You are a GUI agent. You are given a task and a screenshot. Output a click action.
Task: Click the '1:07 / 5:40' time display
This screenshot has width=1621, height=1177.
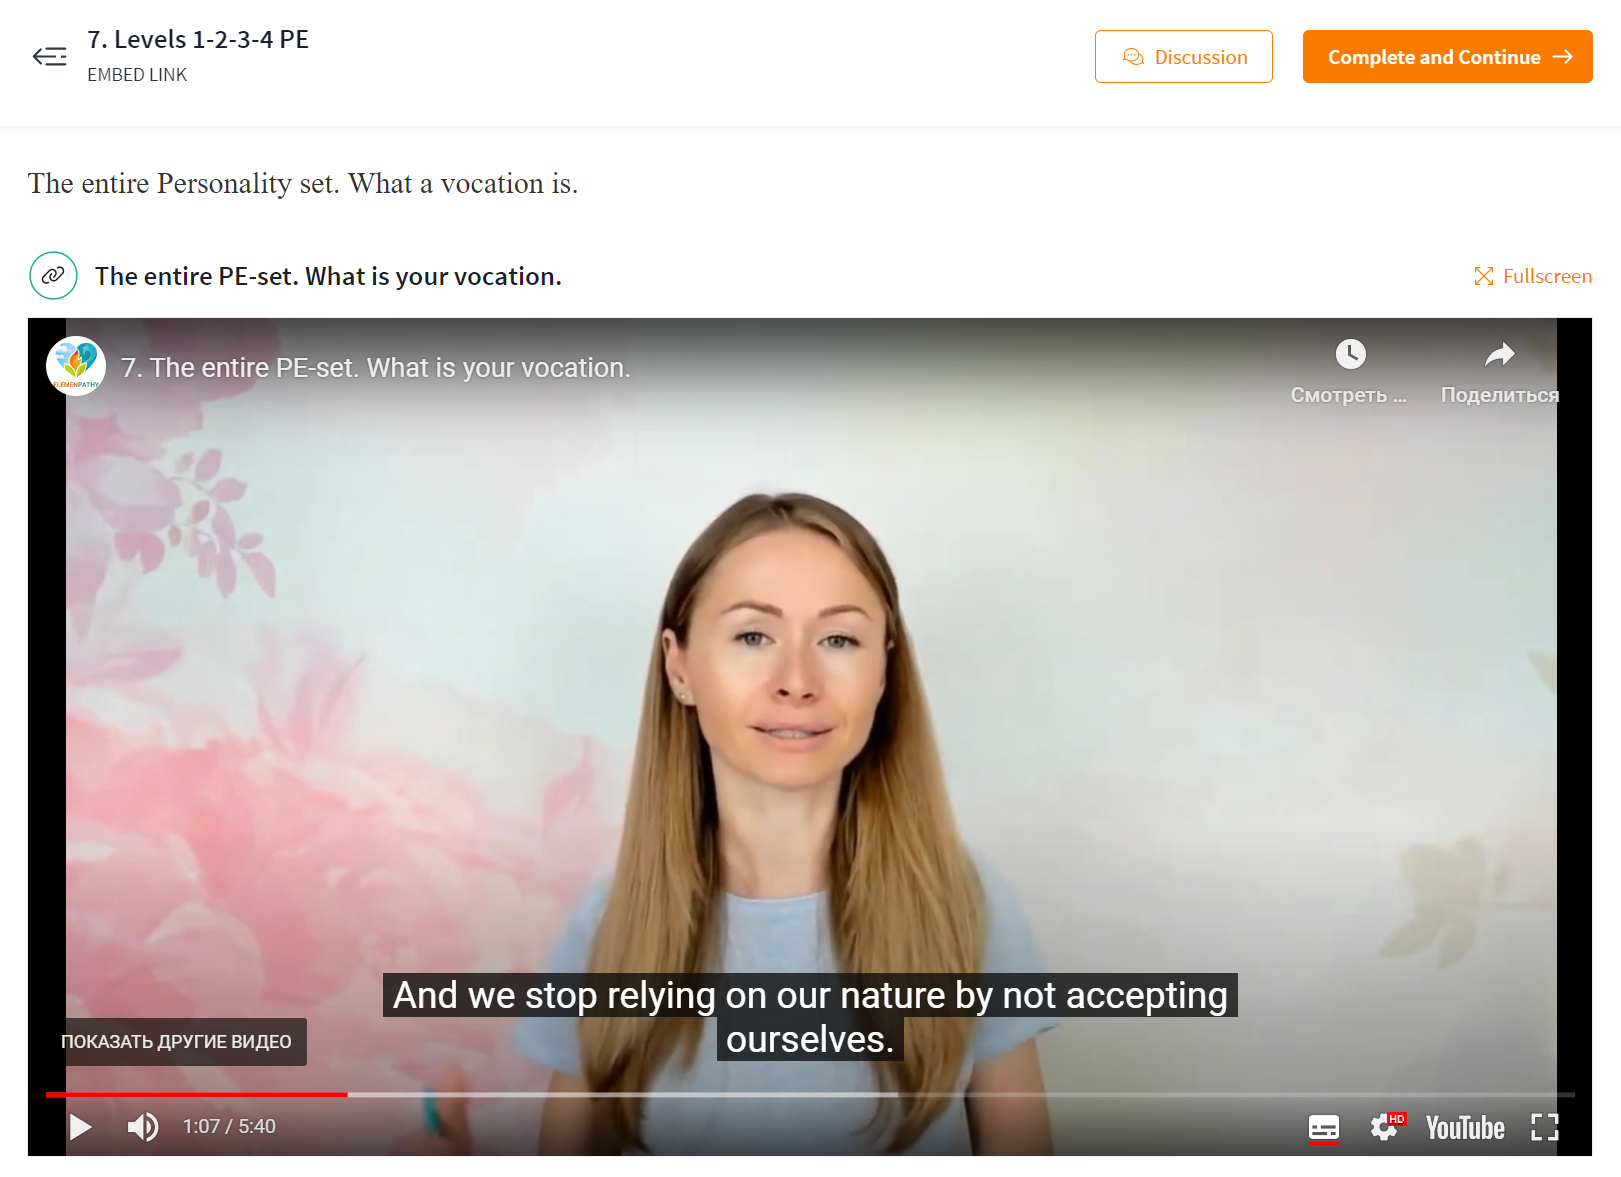click(x=229, y=1127)
